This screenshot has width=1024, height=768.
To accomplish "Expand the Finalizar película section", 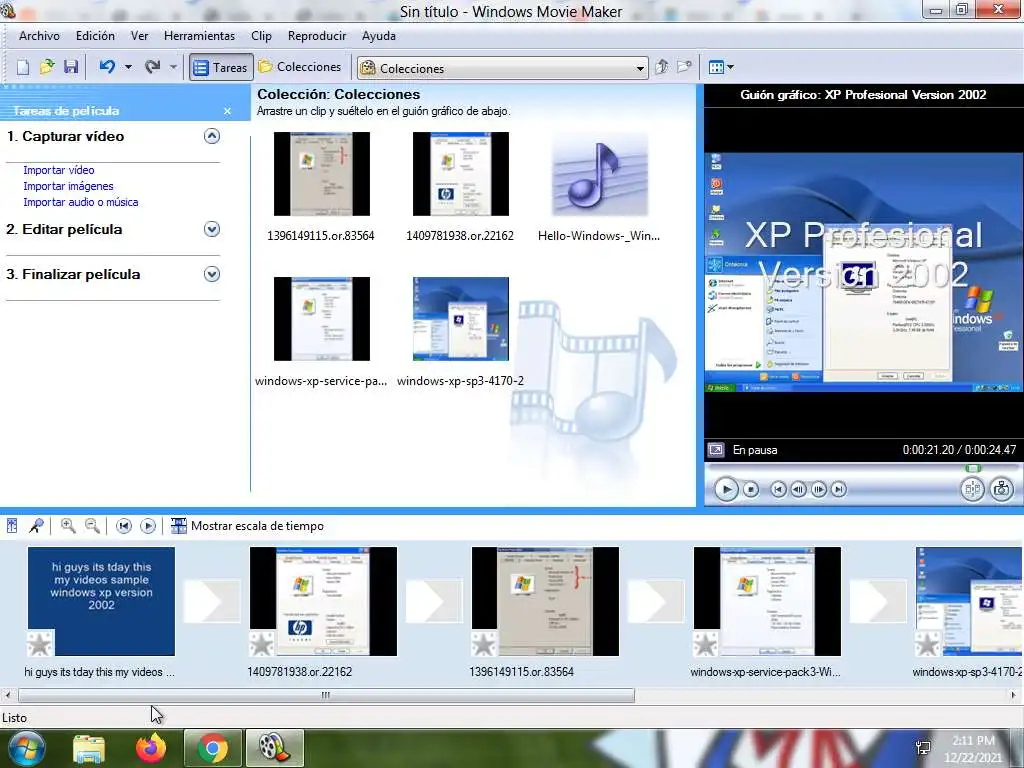I will pos(212,274).
